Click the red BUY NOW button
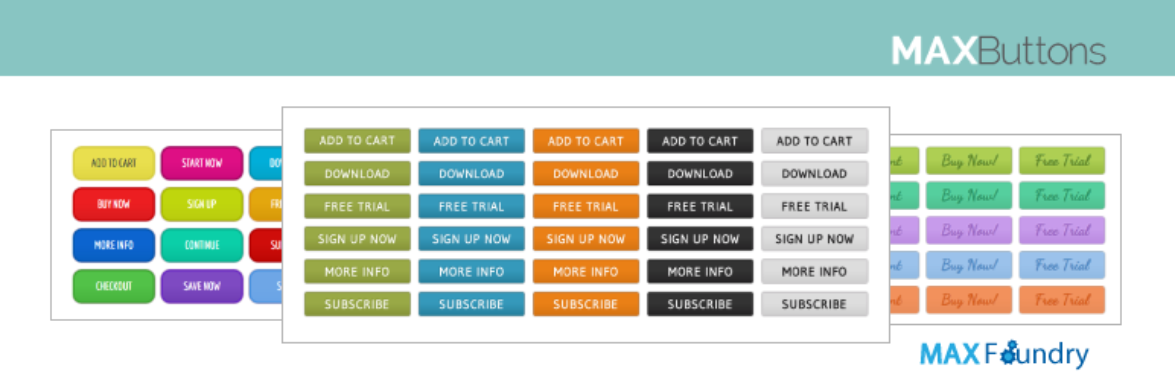Screen dimensions: 1176x389 (x=114, y=204)
